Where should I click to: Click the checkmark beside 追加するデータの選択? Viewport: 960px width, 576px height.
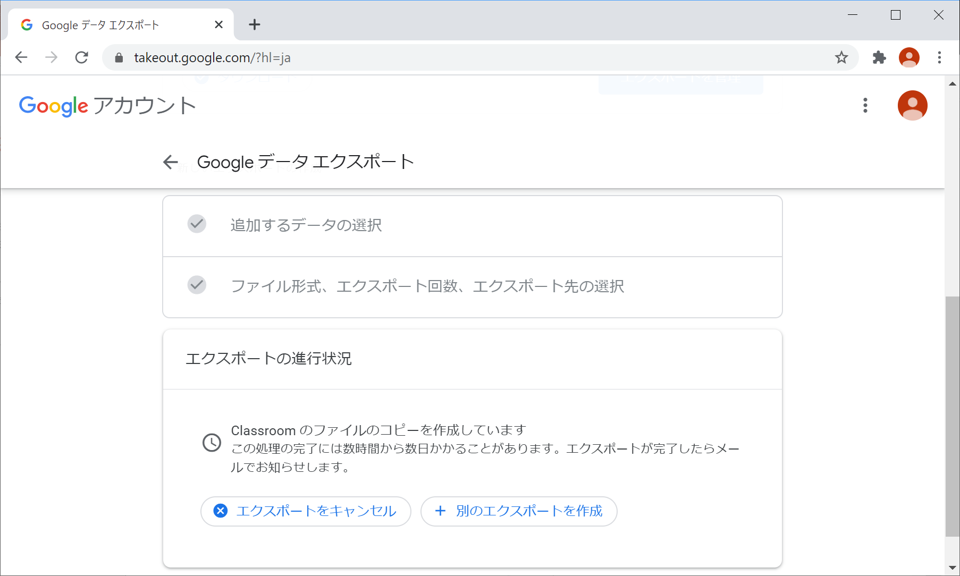[197, 224]
